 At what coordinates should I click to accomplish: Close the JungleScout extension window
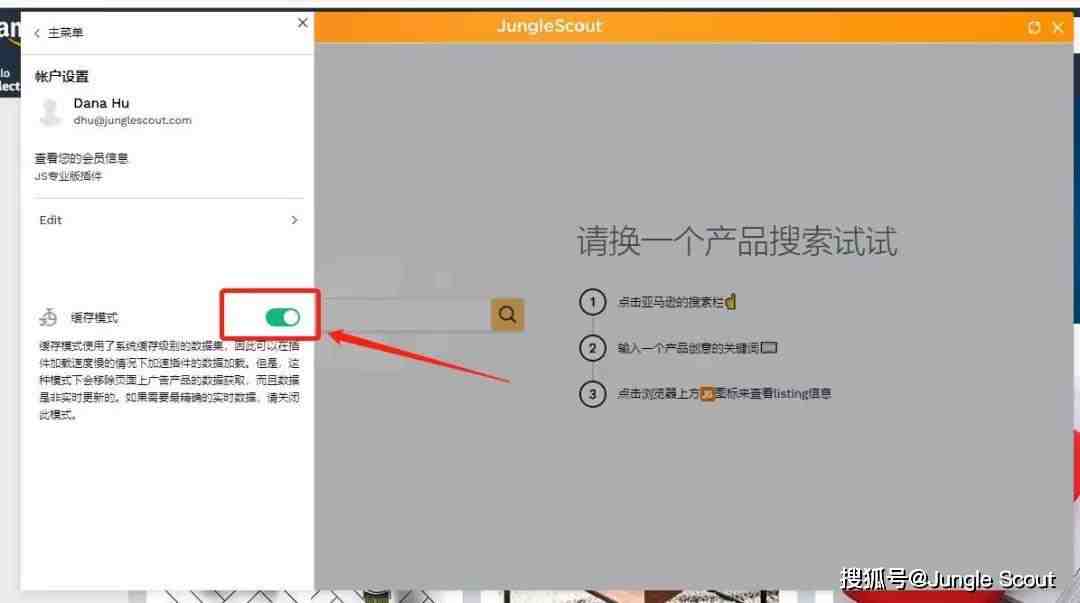click(1058, 28)
